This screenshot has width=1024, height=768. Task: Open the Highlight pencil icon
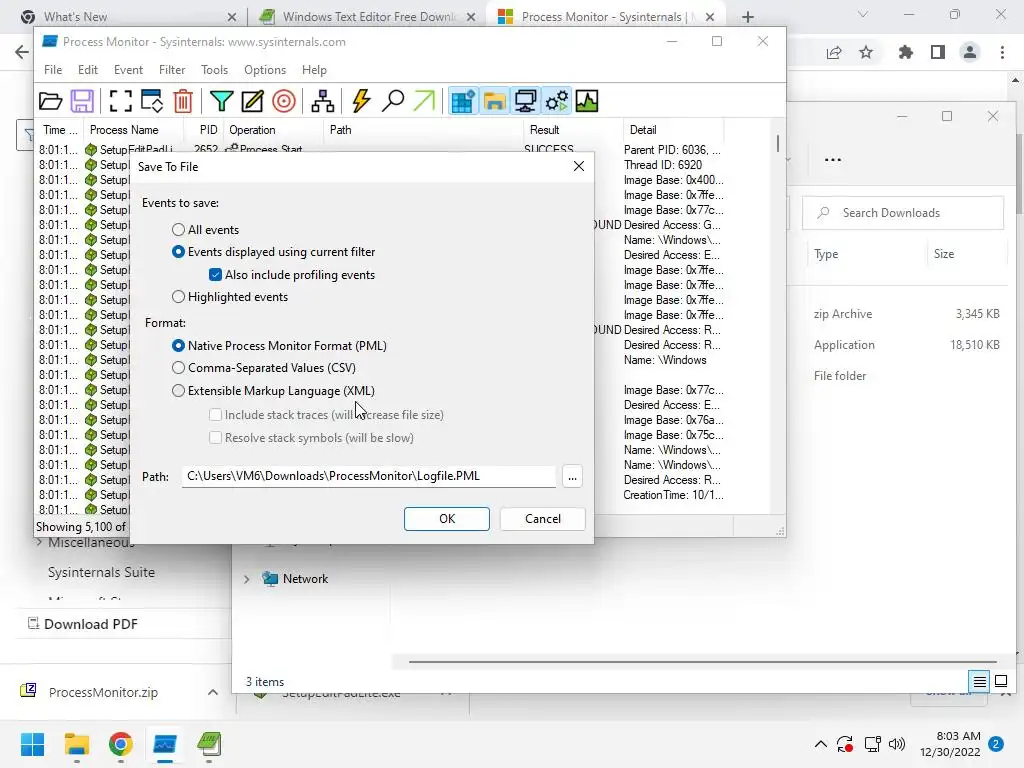252,101
